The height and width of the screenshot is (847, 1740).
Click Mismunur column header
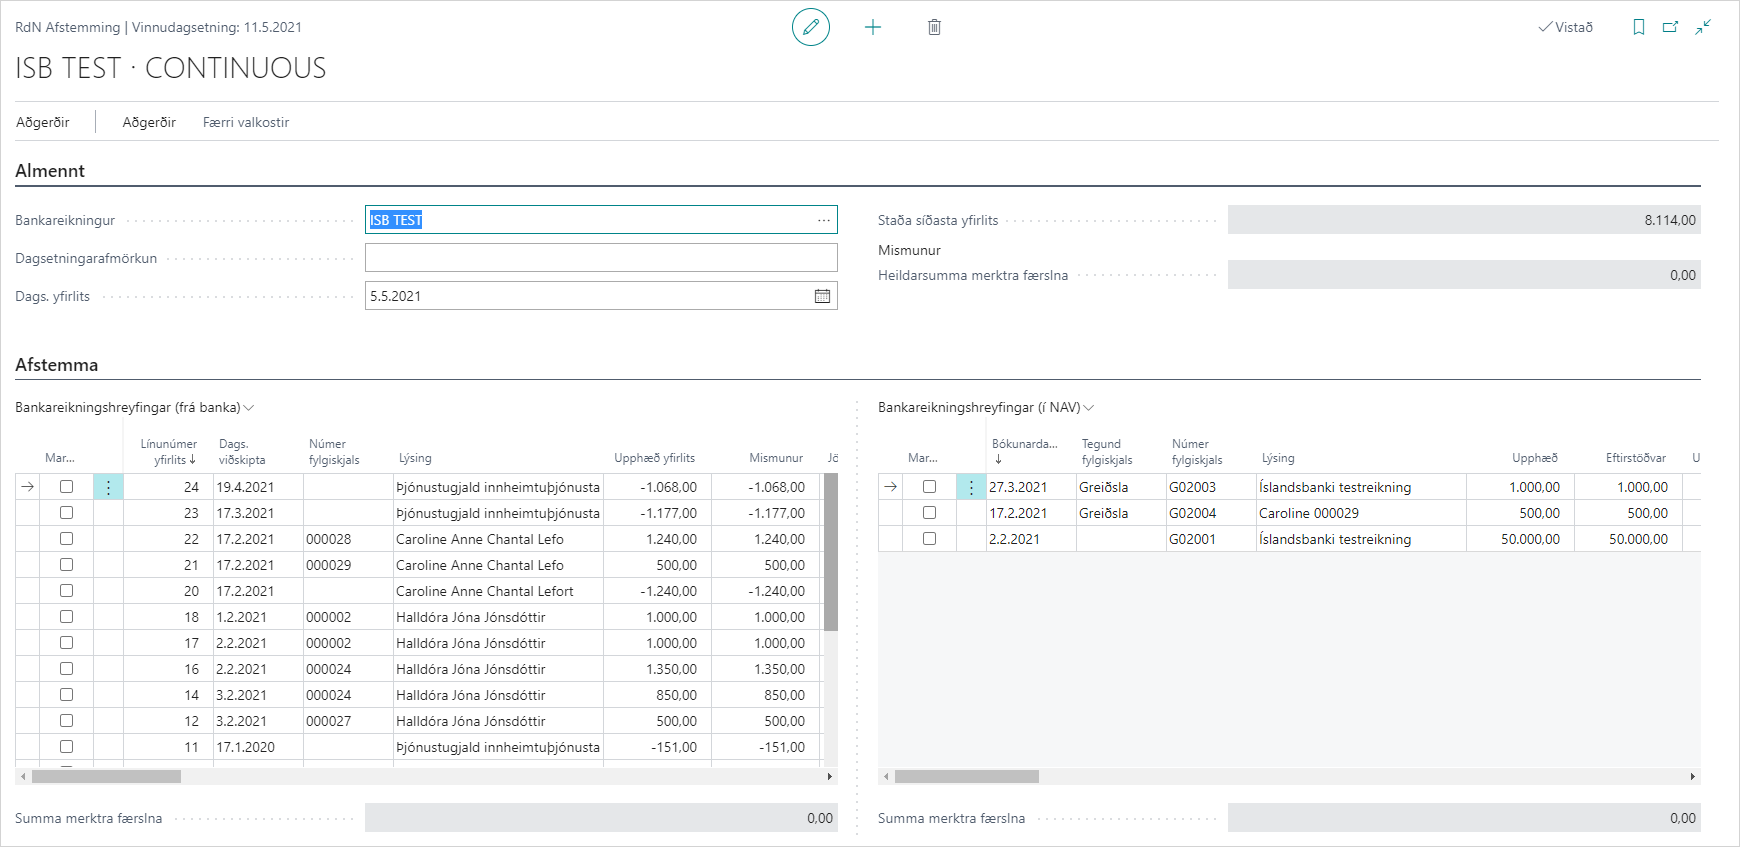(x=776, y=458)
